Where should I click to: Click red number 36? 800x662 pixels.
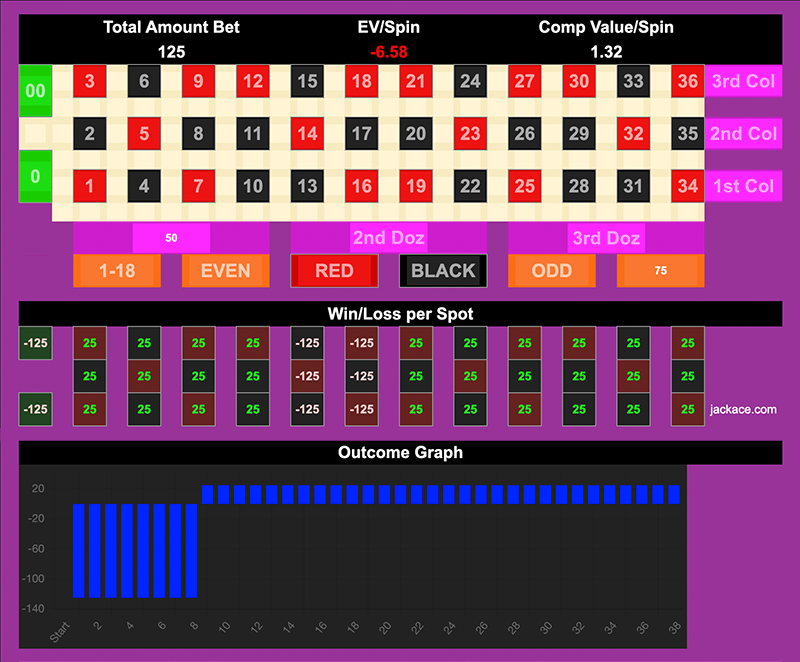687,82
